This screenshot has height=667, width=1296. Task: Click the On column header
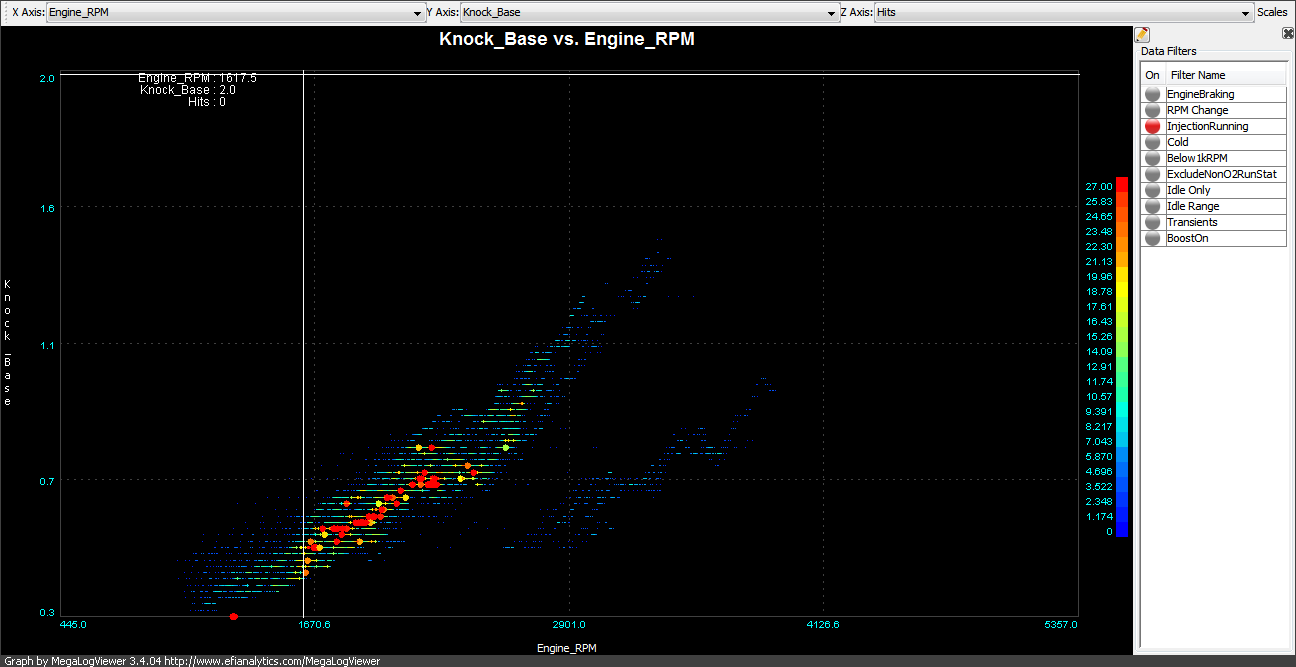(x=1153, y=75)
